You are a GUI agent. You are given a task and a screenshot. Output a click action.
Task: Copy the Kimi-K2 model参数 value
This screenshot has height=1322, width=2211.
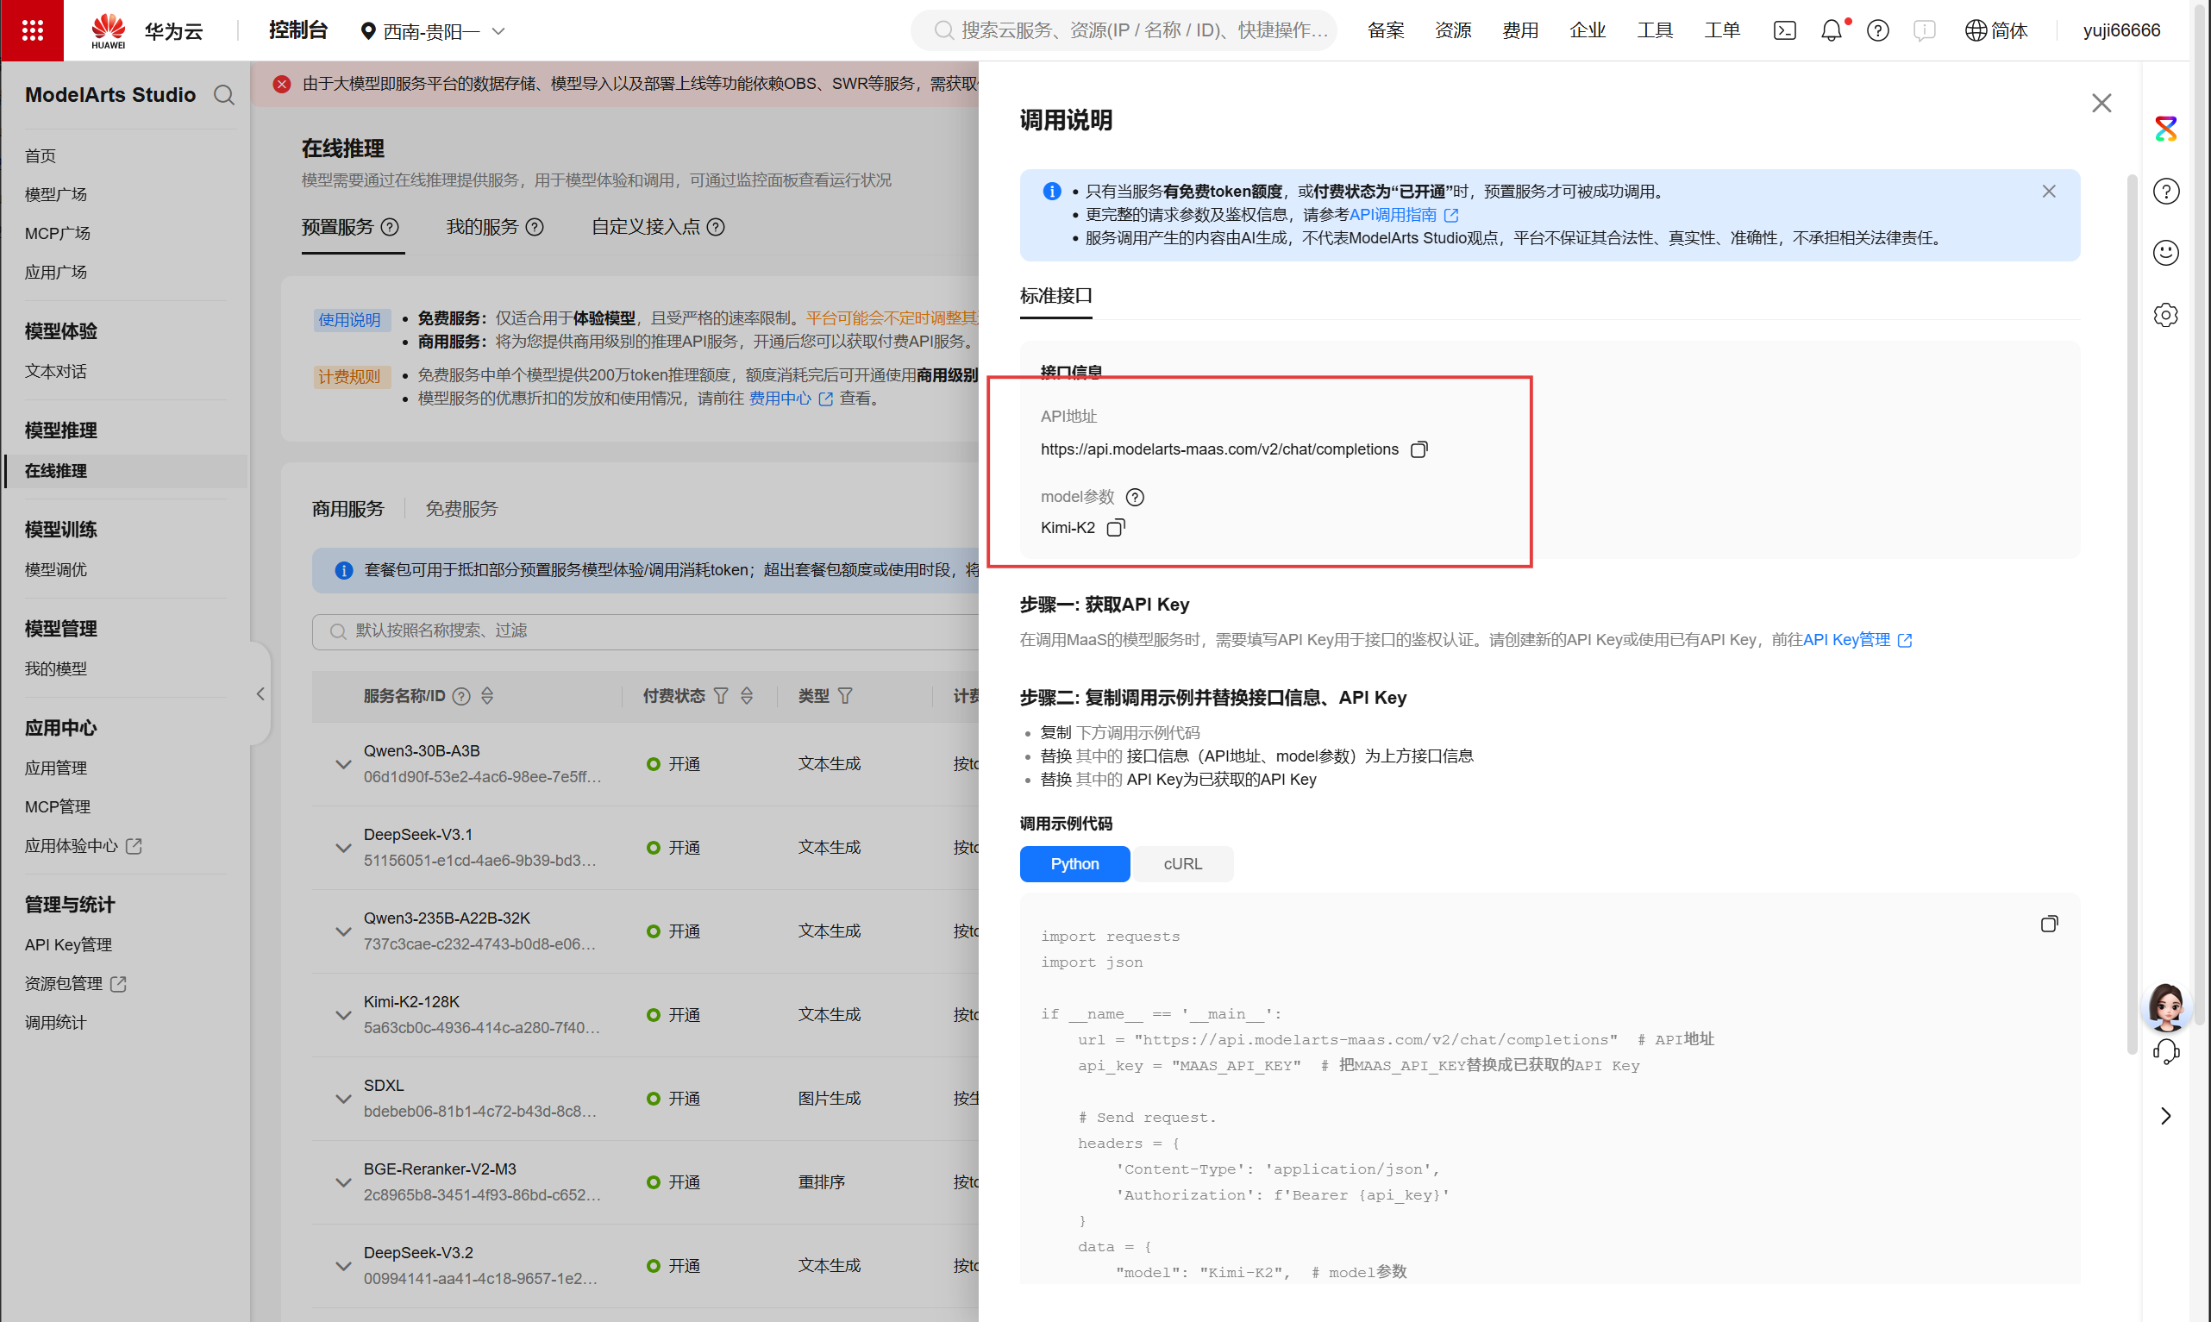tap(1116, 527)
